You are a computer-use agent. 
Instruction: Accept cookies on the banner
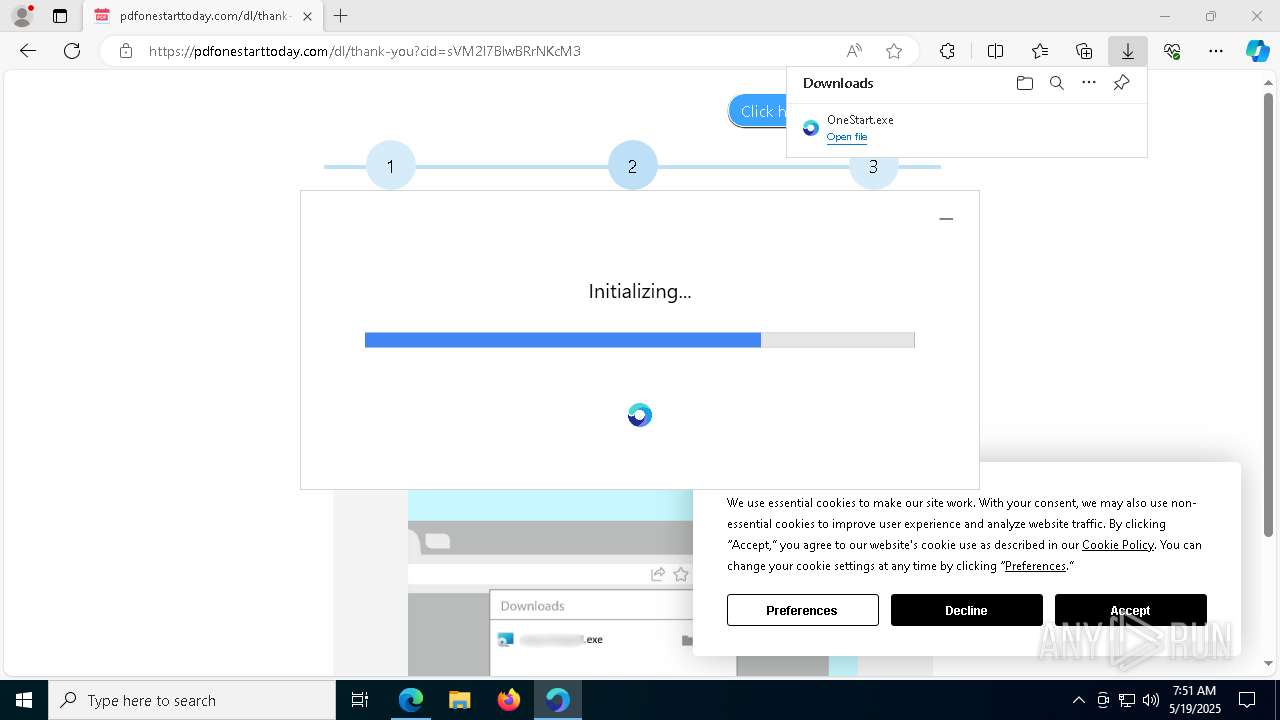pos(1130,610)
